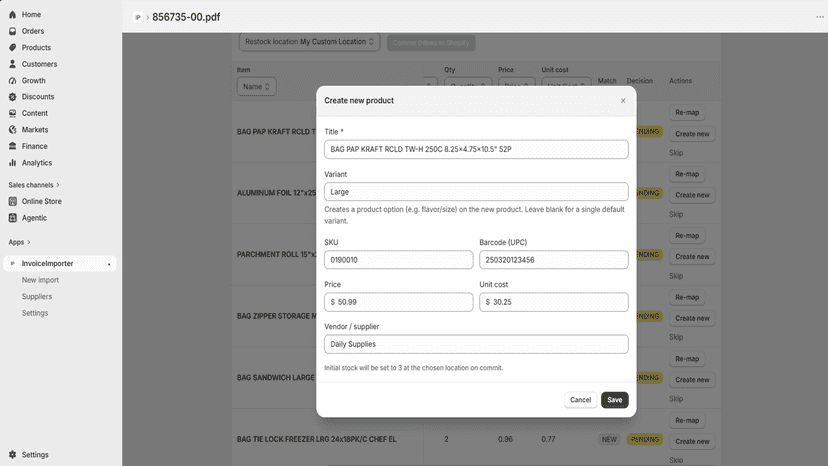
Task: Open InvoiceImporter Settings submenu item
Action: 35,313
